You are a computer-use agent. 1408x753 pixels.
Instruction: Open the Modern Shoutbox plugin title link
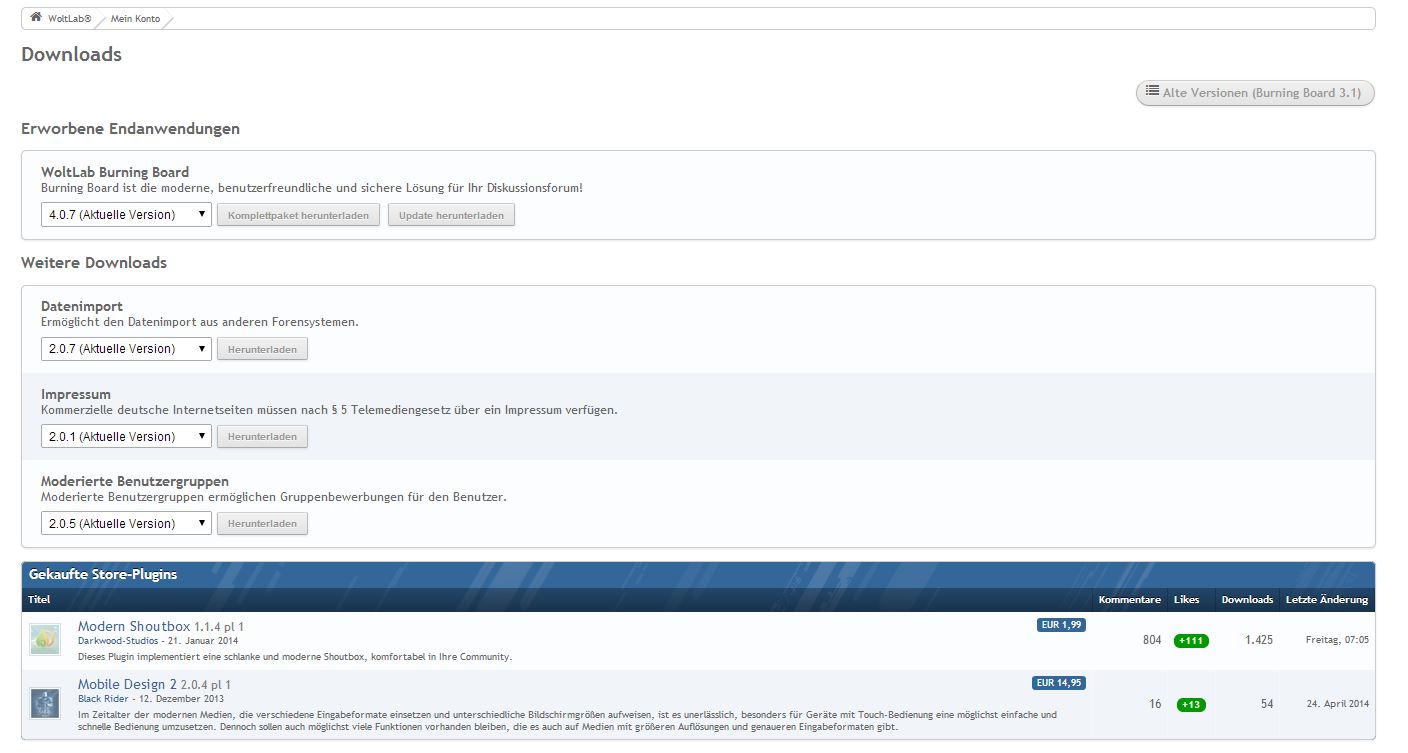(x=134, y=626)
